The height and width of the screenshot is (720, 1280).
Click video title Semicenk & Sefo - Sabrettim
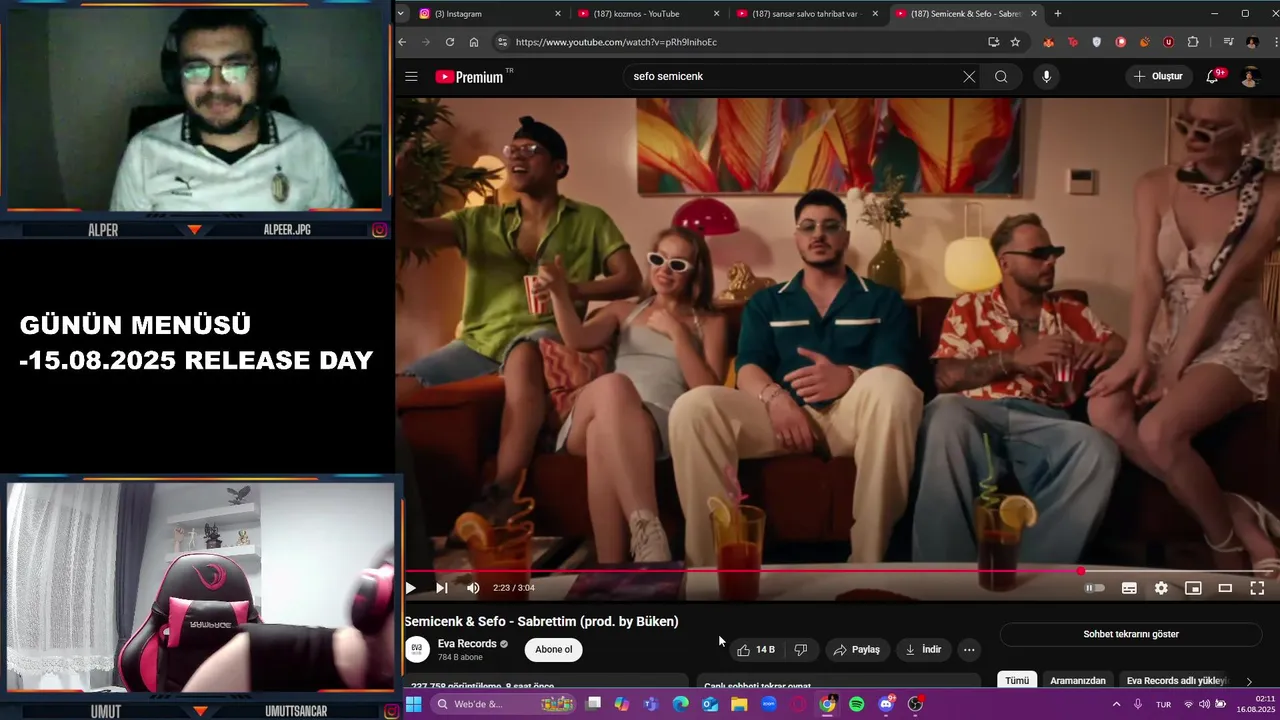541,621
